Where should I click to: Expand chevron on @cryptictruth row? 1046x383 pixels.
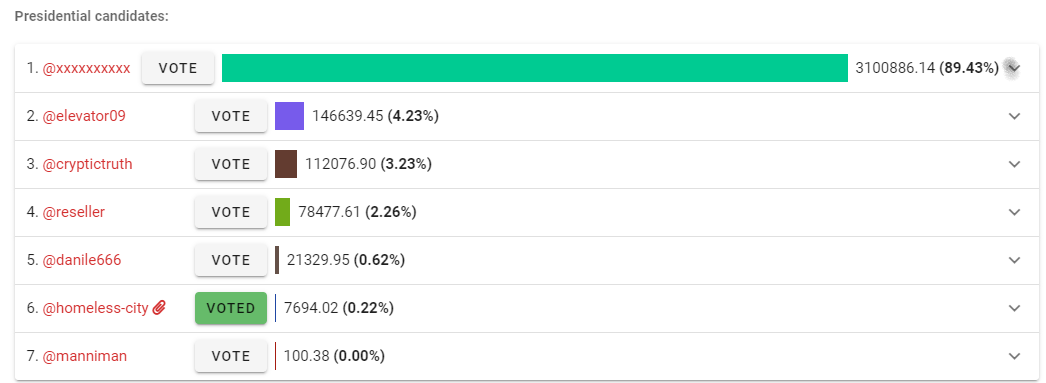click(1014, 164)
